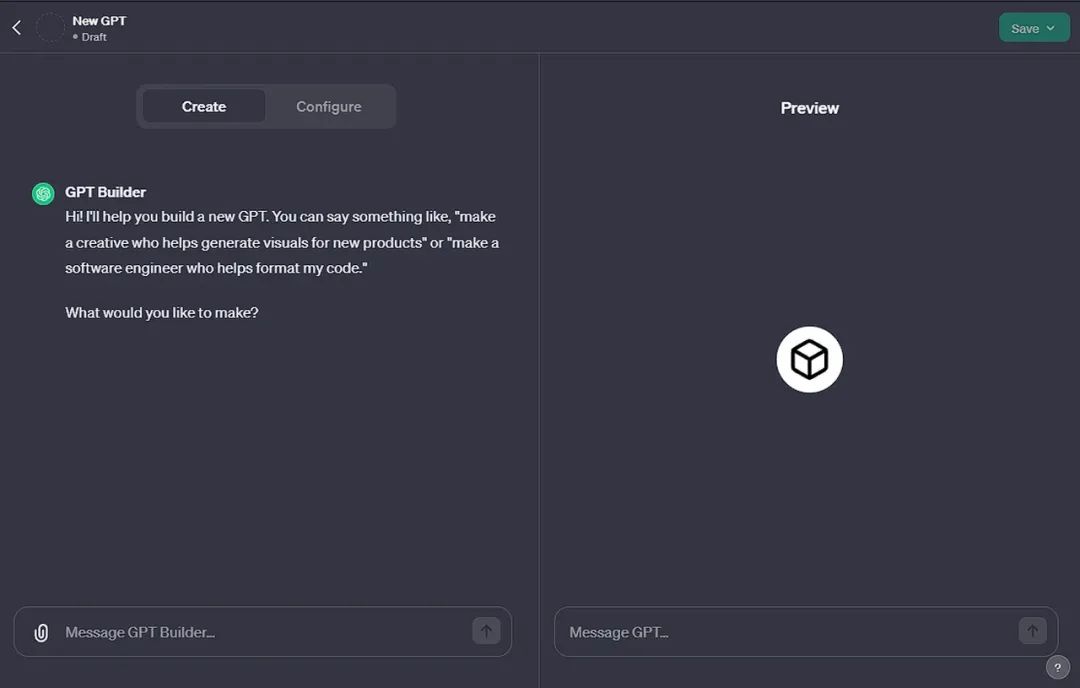Click the cube icon in Preview pane
This screenshot has height=688, width=1080.
[x=809, y=360]
